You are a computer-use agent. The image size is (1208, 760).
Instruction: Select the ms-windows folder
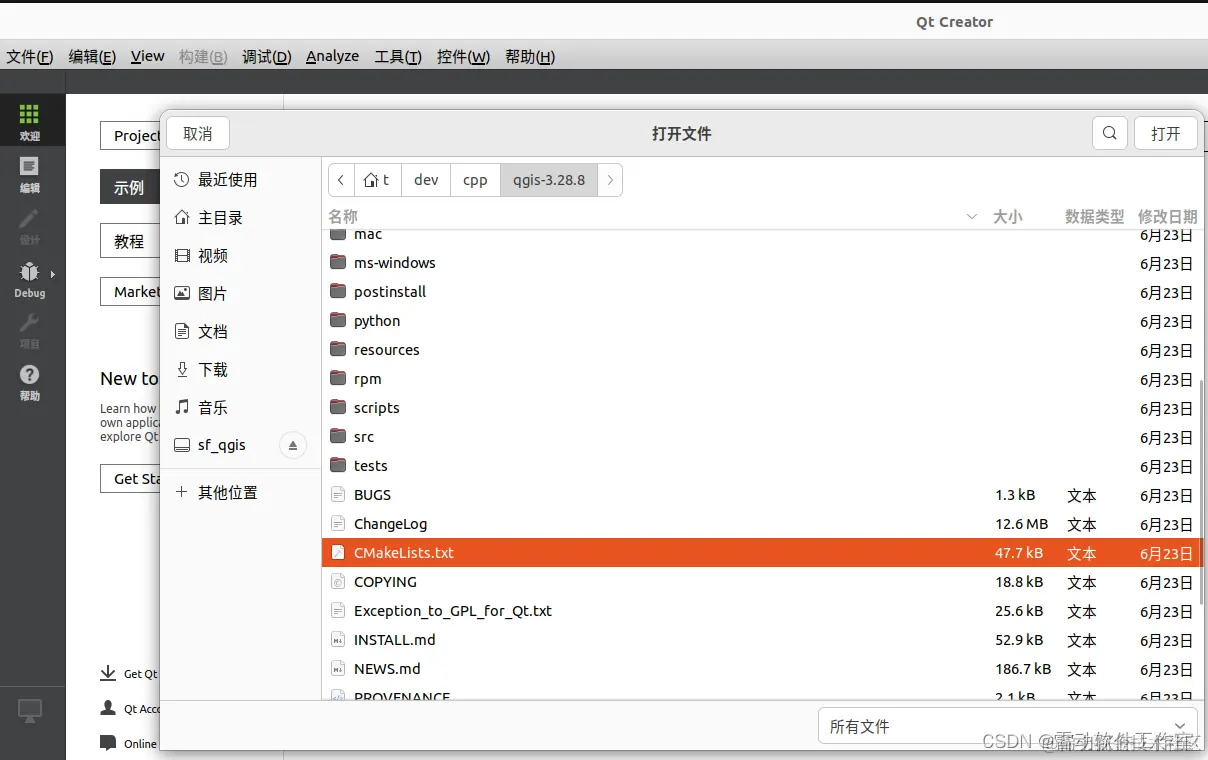point(762,263)
